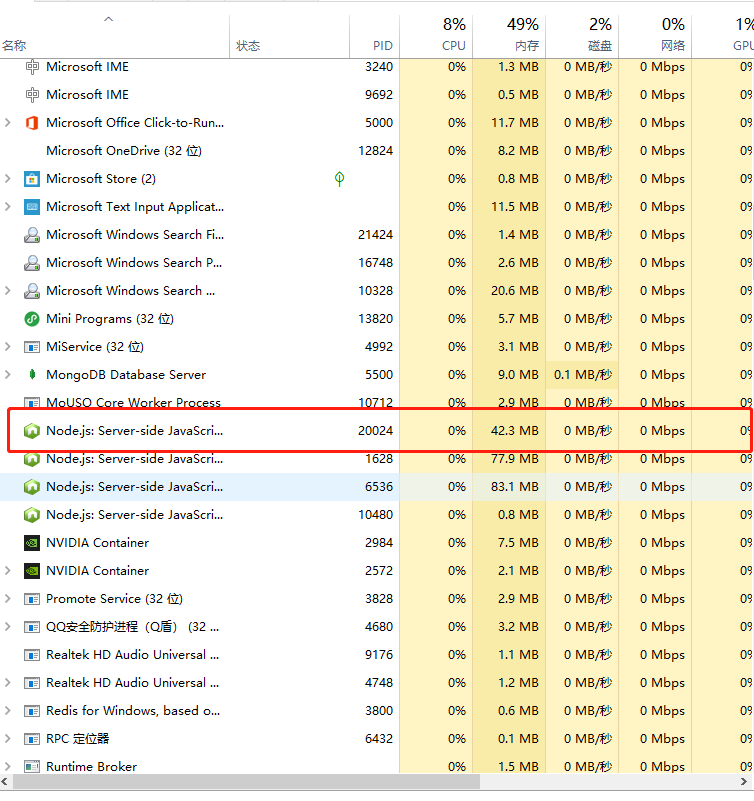Click the RPC 定位器 process icon
The image size is (754, 801).
32,739
